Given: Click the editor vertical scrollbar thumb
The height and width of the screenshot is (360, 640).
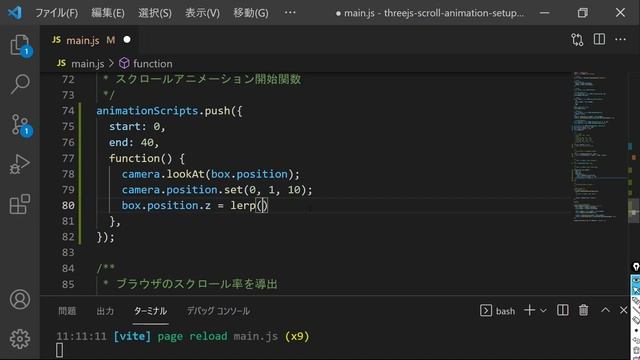Looking at the screenshot, I should (633, 210).
